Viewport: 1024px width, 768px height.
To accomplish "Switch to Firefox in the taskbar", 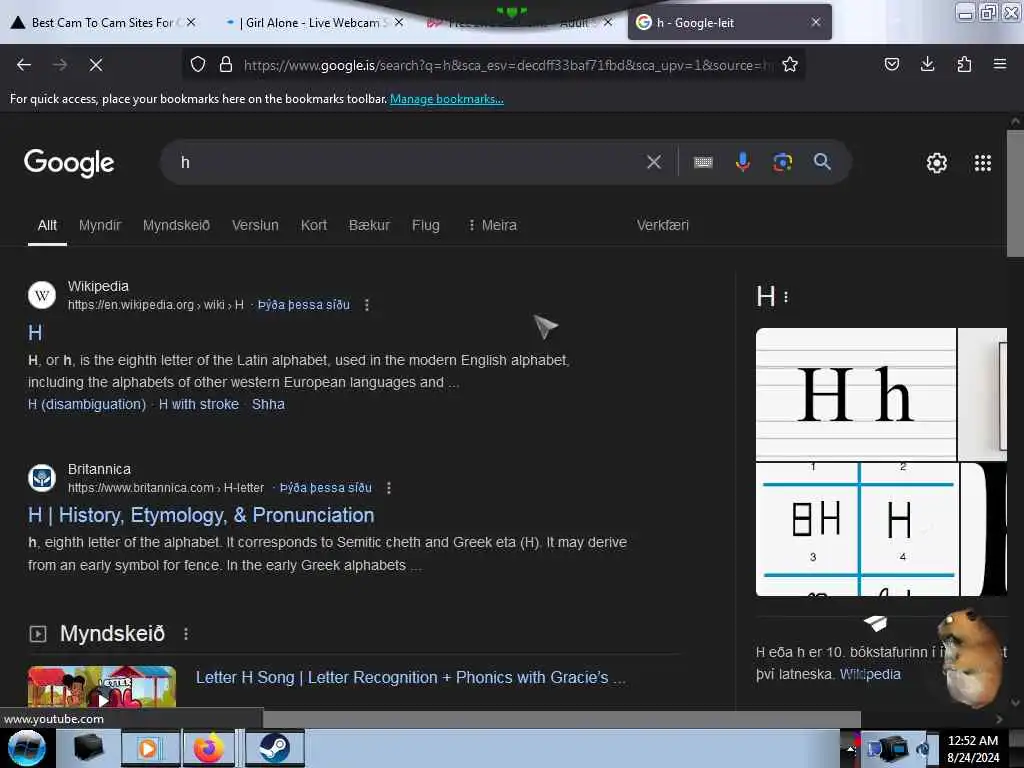I will (208, 748).
